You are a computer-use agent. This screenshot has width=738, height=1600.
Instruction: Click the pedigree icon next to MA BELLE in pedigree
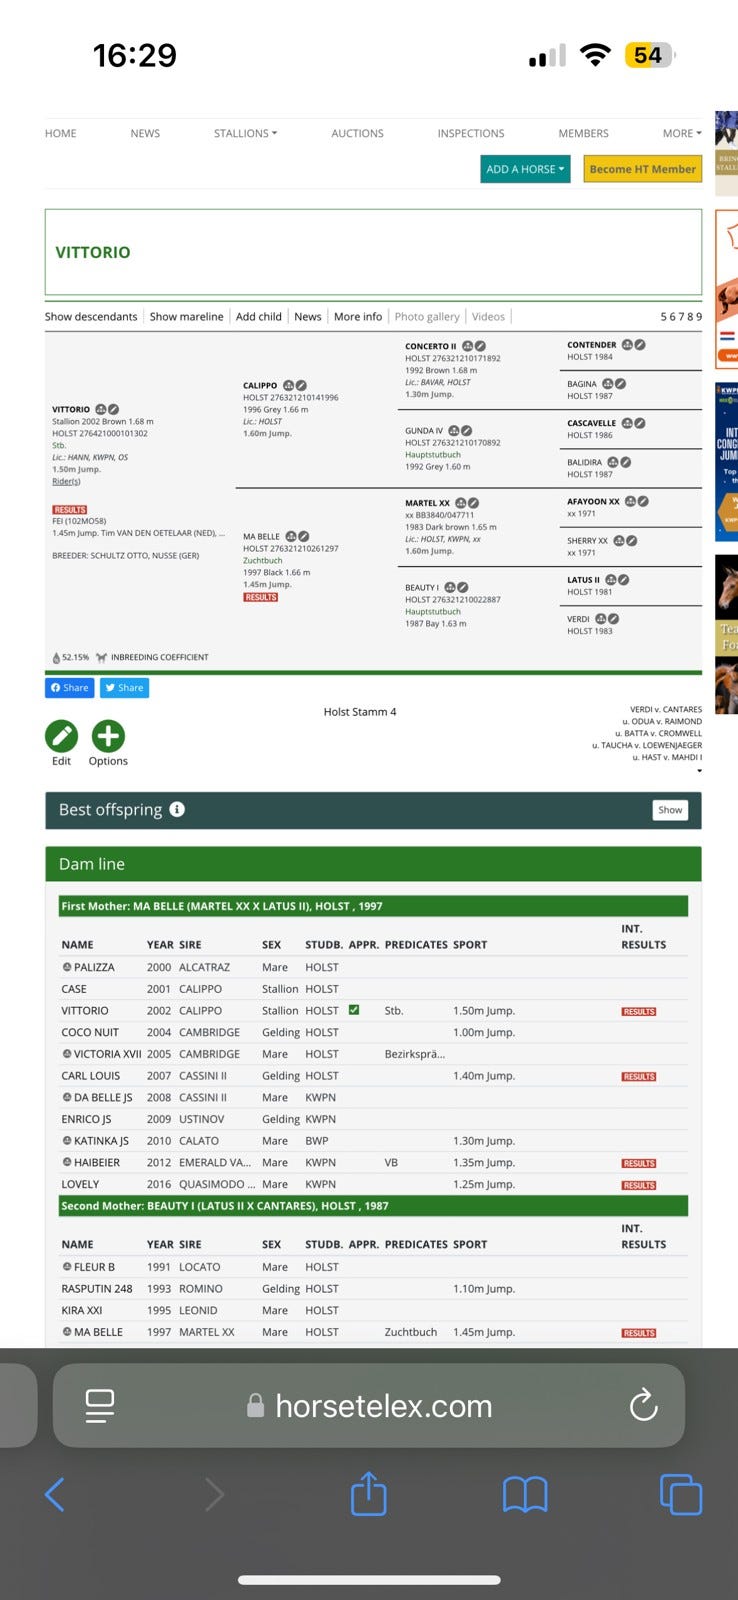tap(291, 537)
